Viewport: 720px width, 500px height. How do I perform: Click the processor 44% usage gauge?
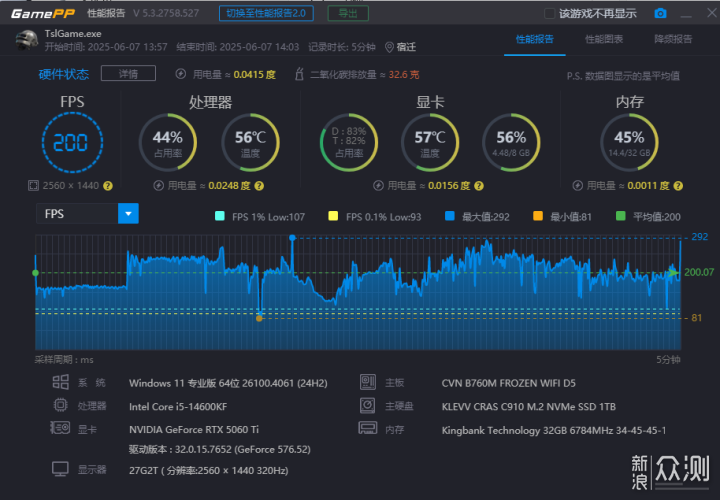[x=168, y=143]
